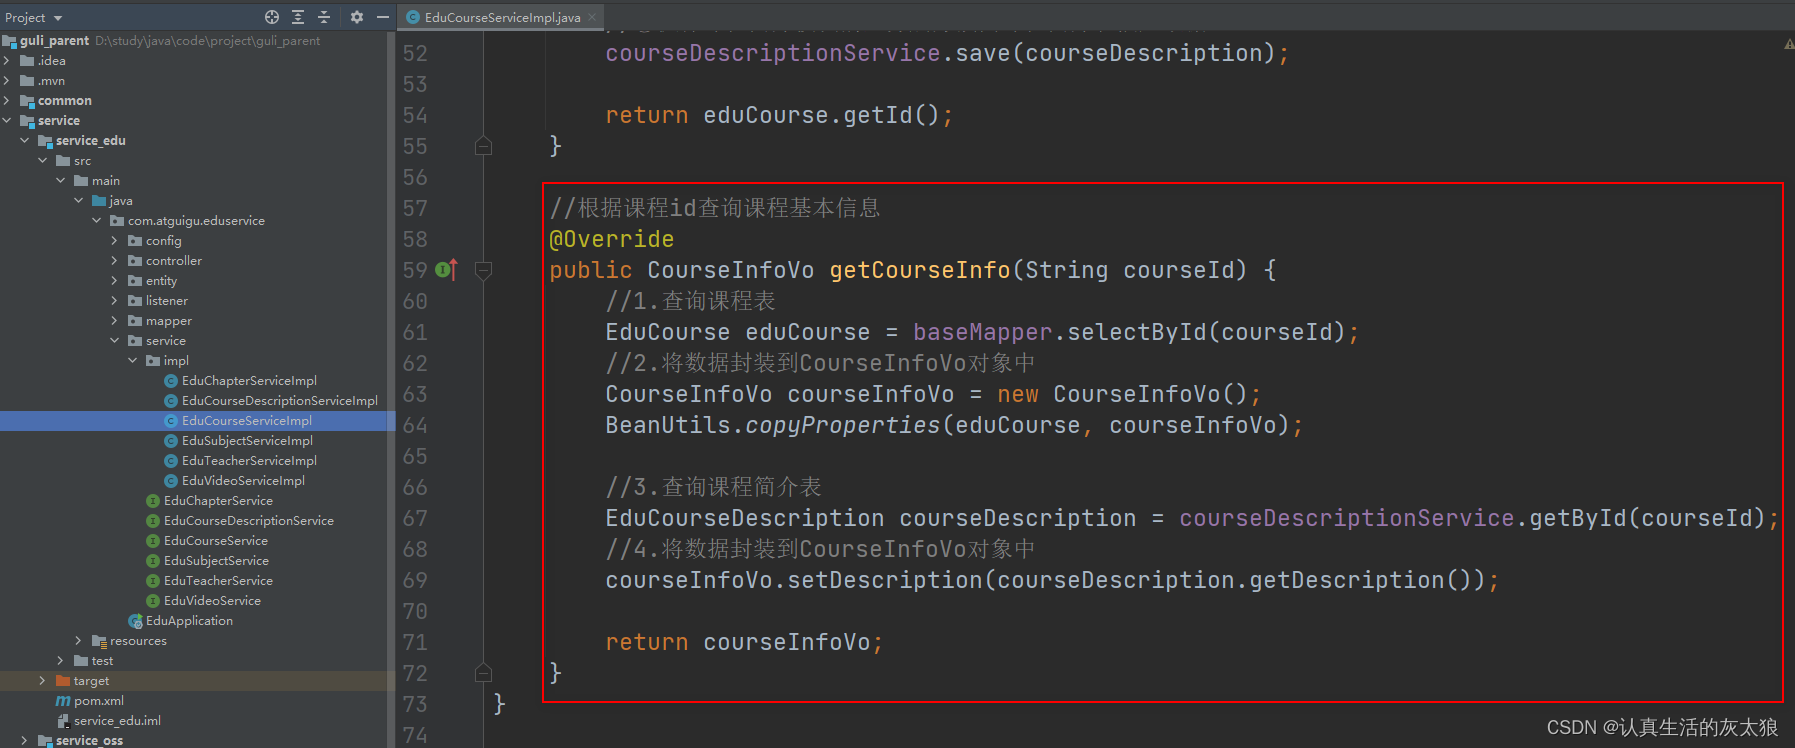Expand the service_oss module
1795x748 pixels.
point(25,741)
